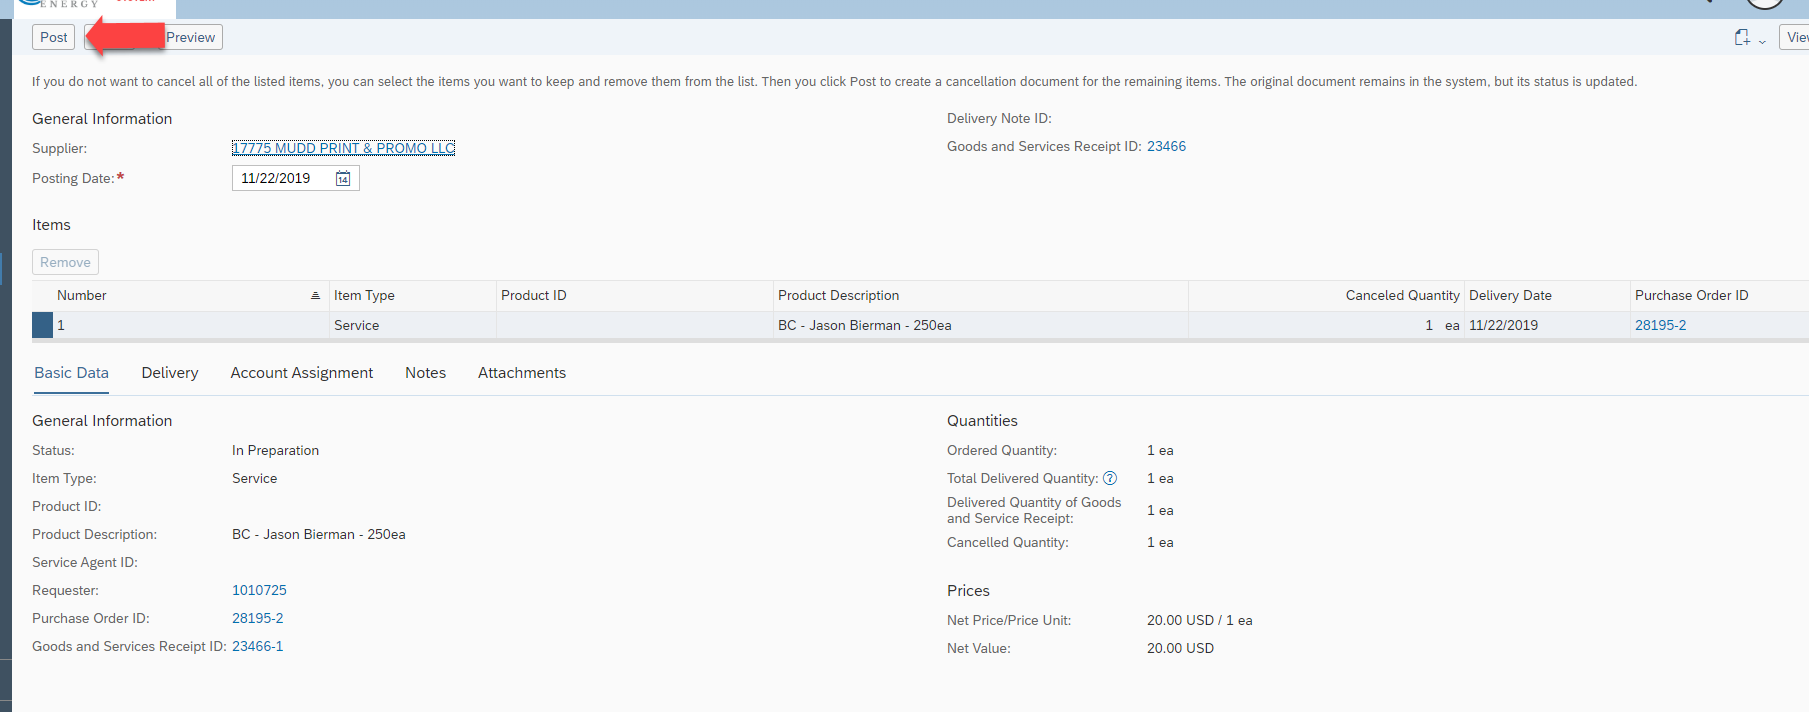Open purchase order 28195-2 in the items table
Viewport: 1809px width, 712px height.
(x=1660, y=325)
